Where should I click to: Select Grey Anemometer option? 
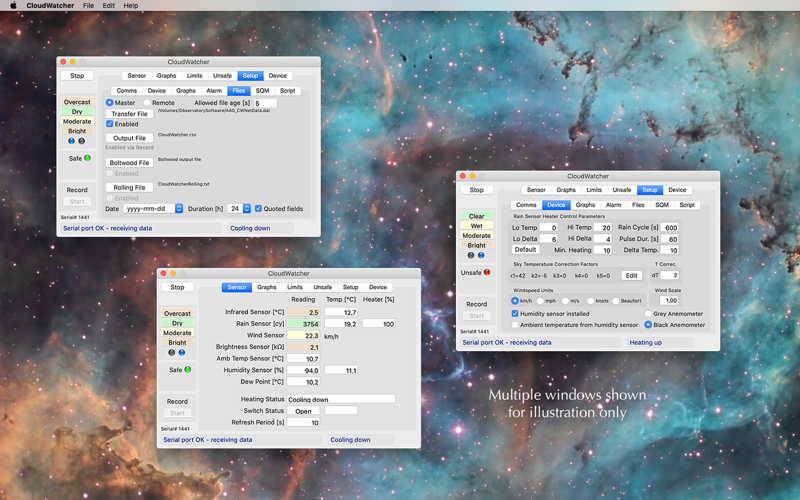(x=648, y=314)
